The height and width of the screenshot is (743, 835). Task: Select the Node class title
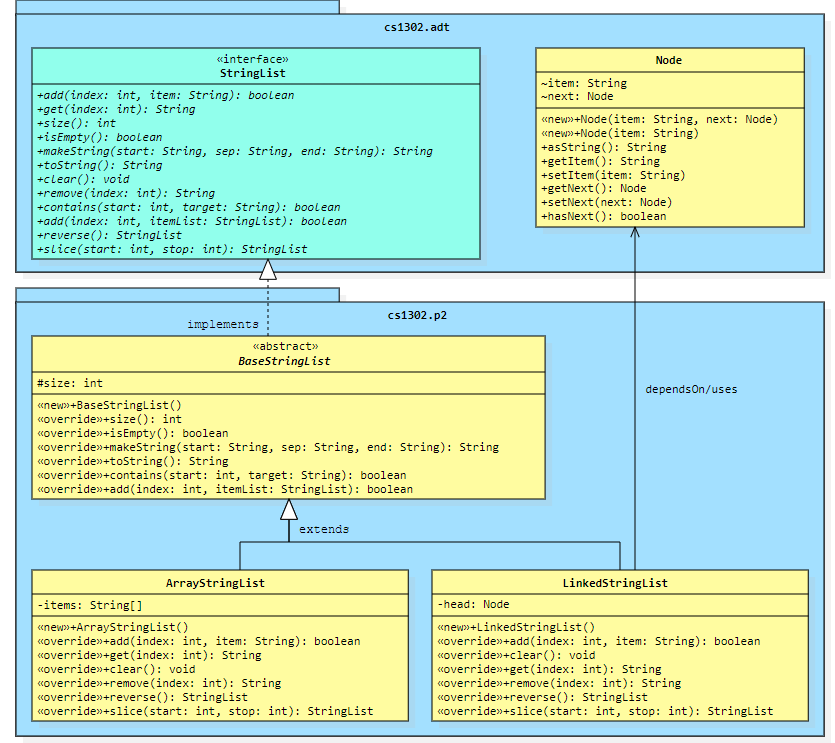[x=668, y=60]
